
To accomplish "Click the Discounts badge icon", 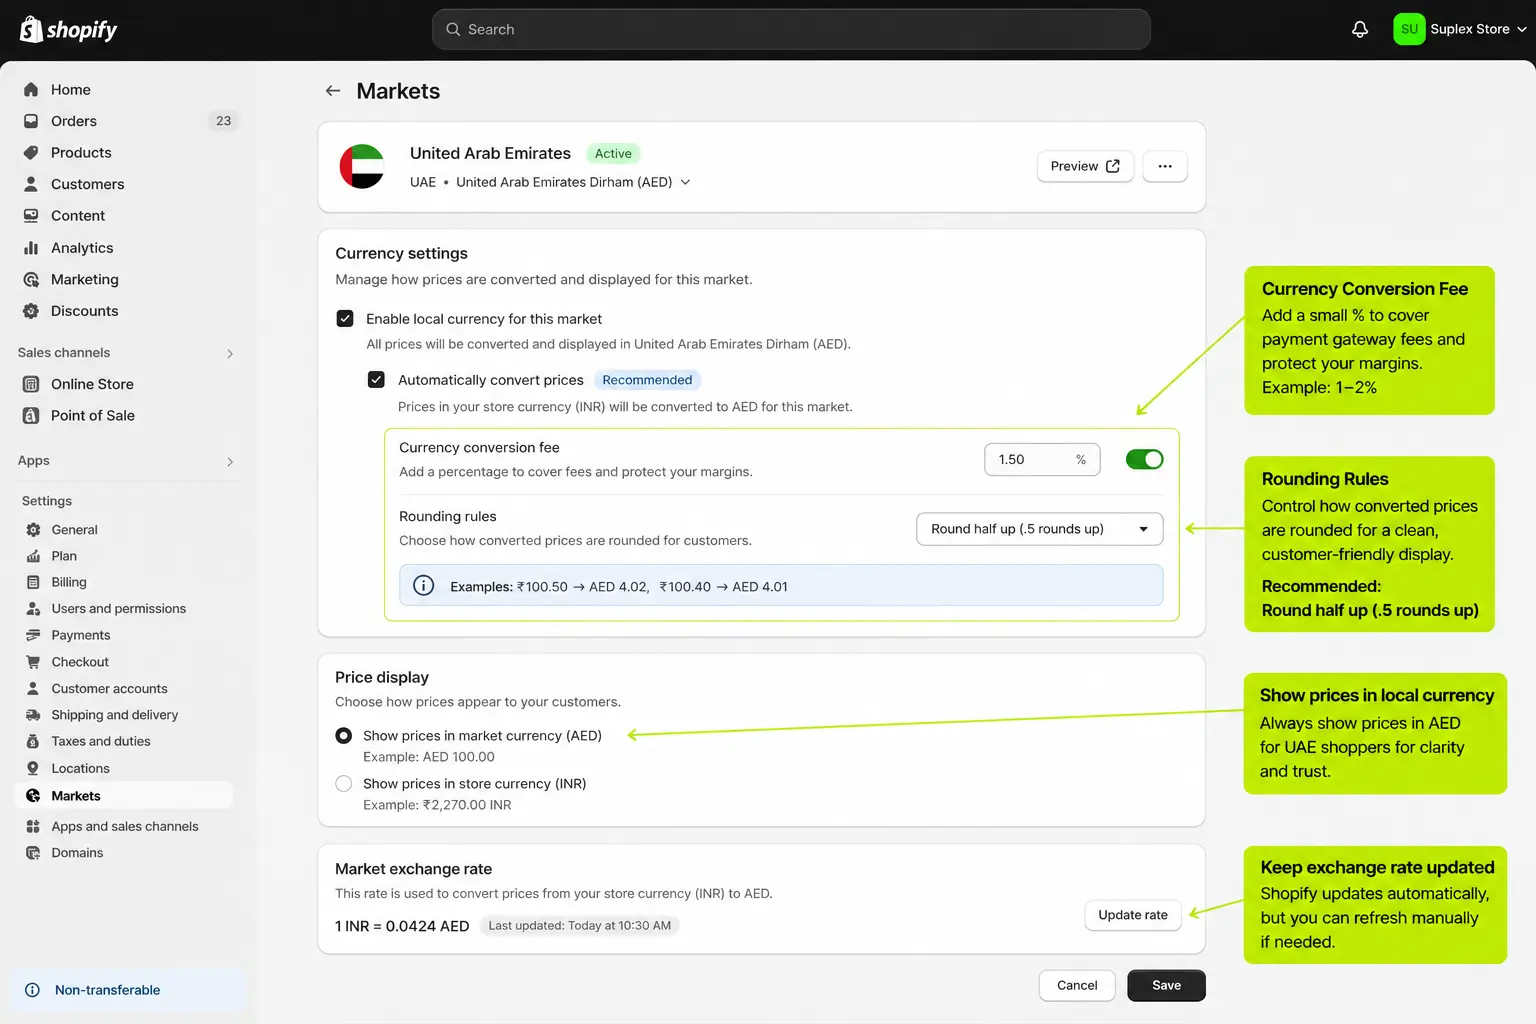I will [x=31, y=311].
